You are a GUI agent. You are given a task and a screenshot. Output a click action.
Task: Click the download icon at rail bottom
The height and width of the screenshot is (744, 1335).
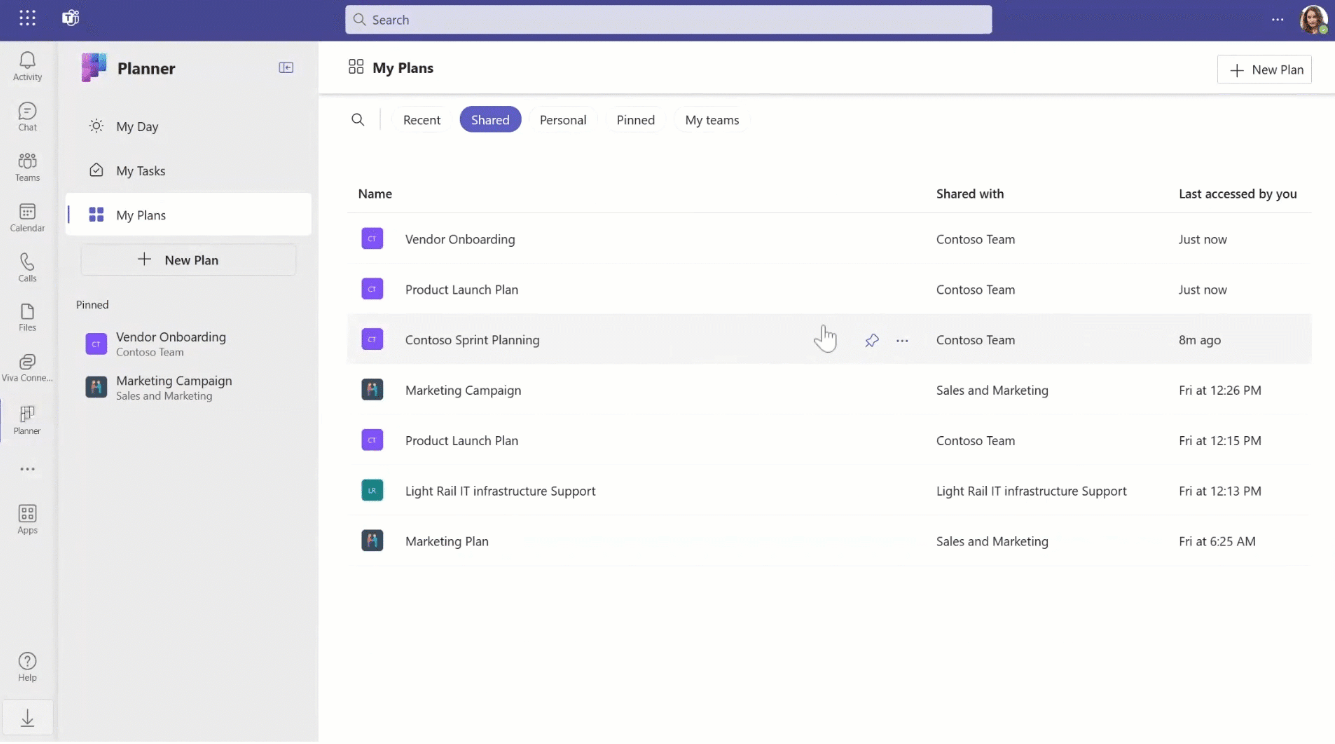point(27,718)
